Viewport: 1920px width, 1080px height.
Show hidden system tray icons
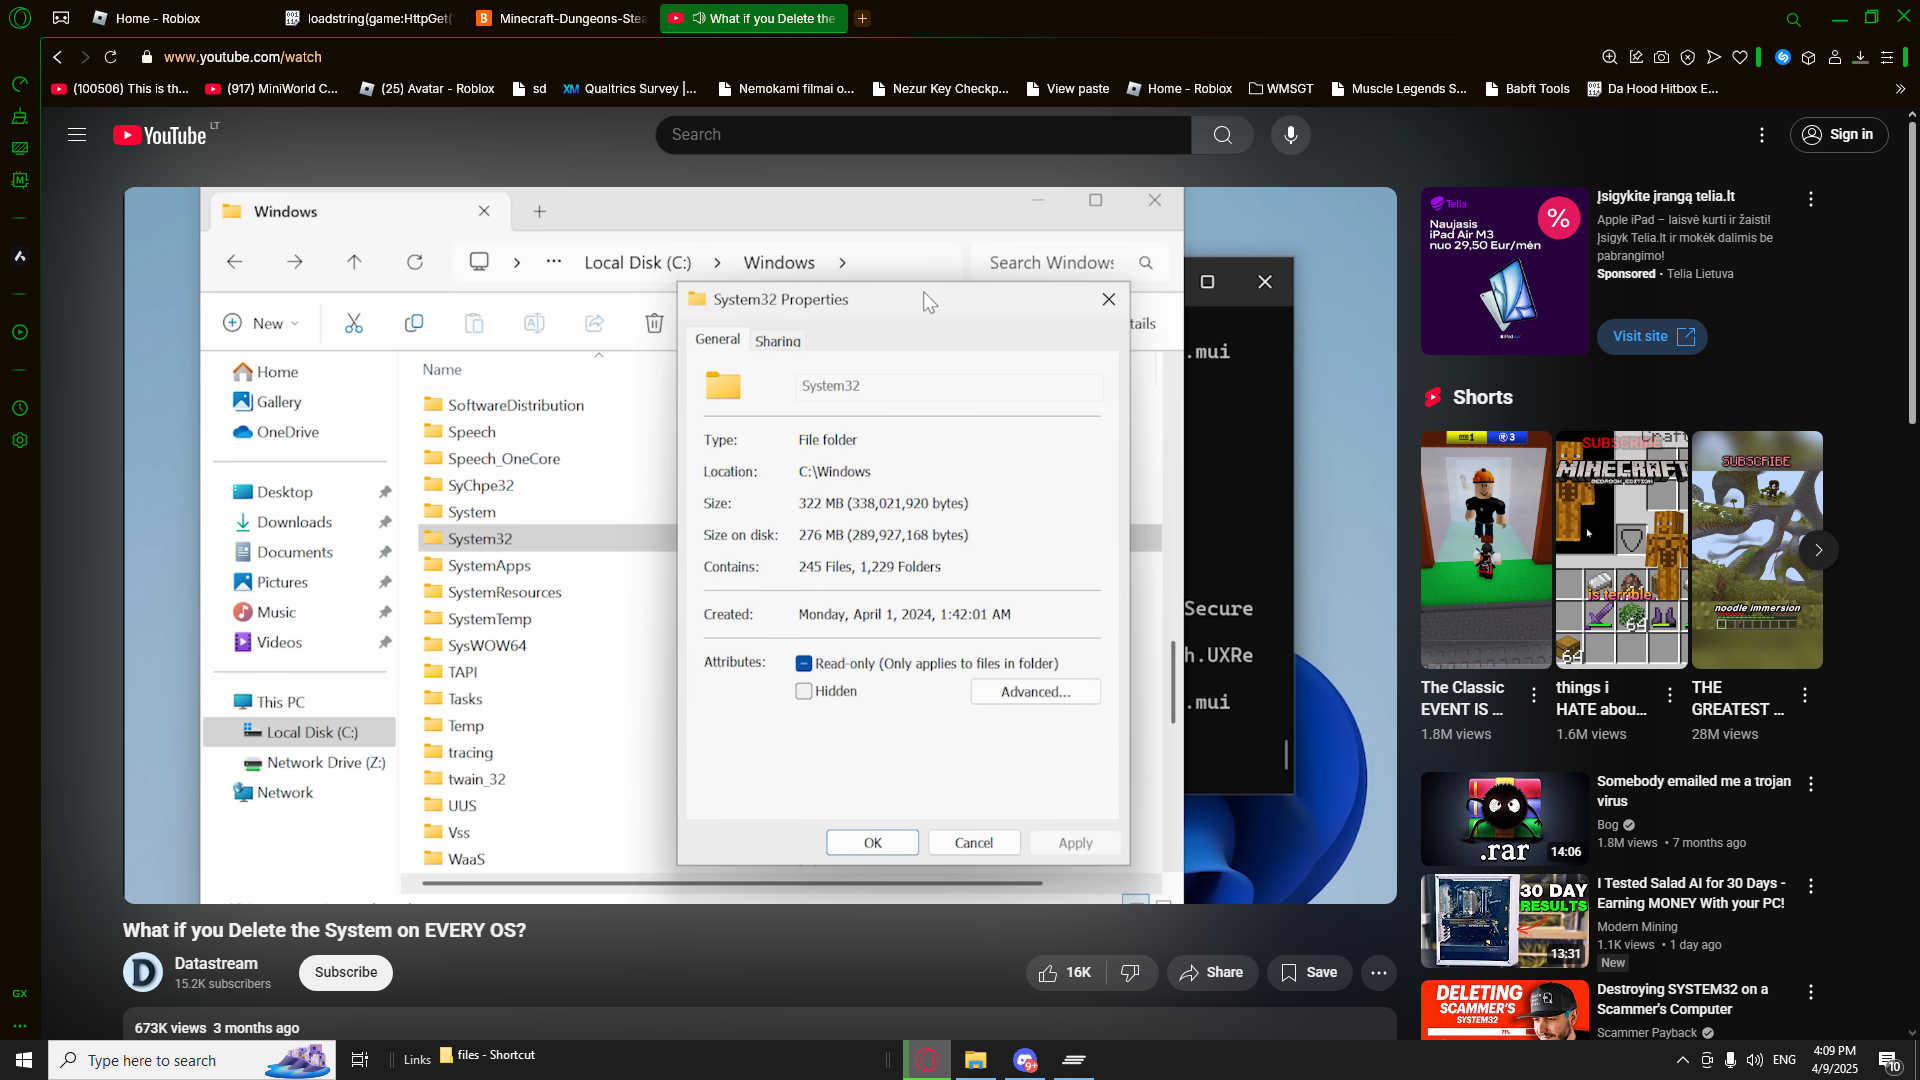pos(1682,1060)
